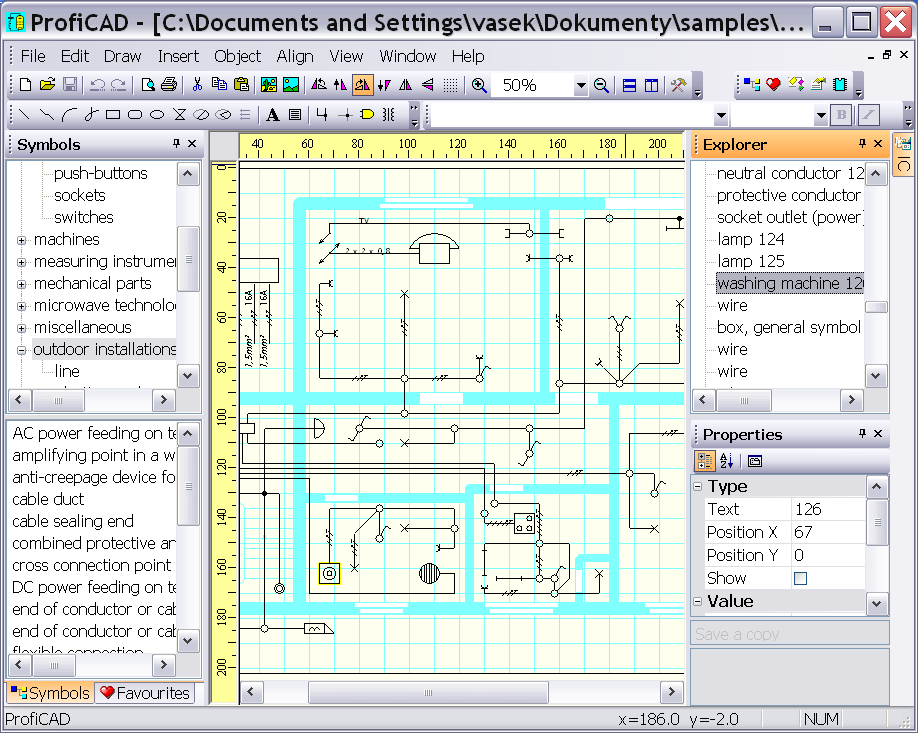Image resolution: width=918 pixels, height=733 pixels.
Task: Toggle italic text formatting
Action: pos(868,115)
